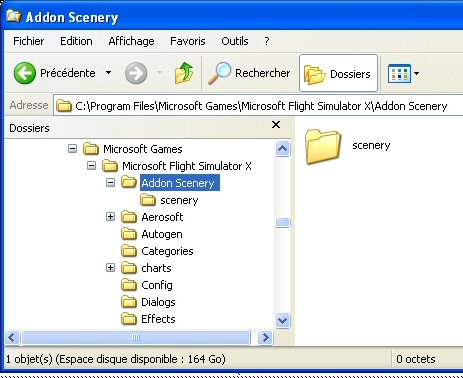463x378 pixels.
Task: Open the Affichage menu
Action: (x=131, y=41)
